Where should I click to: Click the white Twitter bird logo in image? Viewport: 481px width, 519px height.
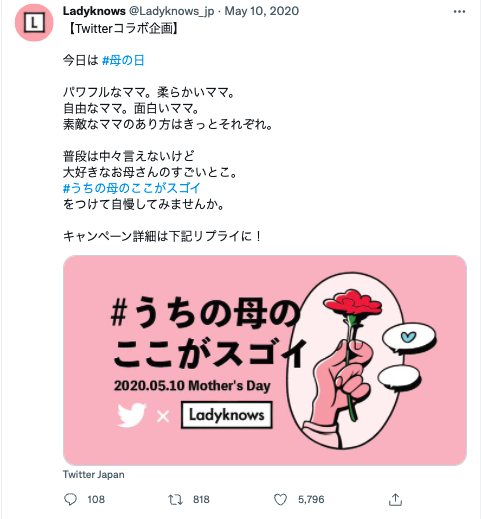pos(132,415)
